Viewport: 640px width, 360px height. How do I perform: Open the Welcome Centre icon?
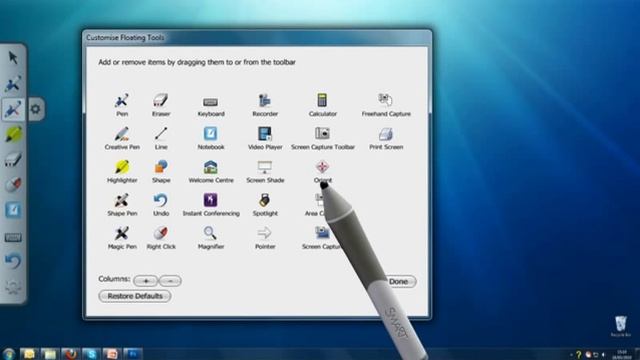[x=211, y=167]
